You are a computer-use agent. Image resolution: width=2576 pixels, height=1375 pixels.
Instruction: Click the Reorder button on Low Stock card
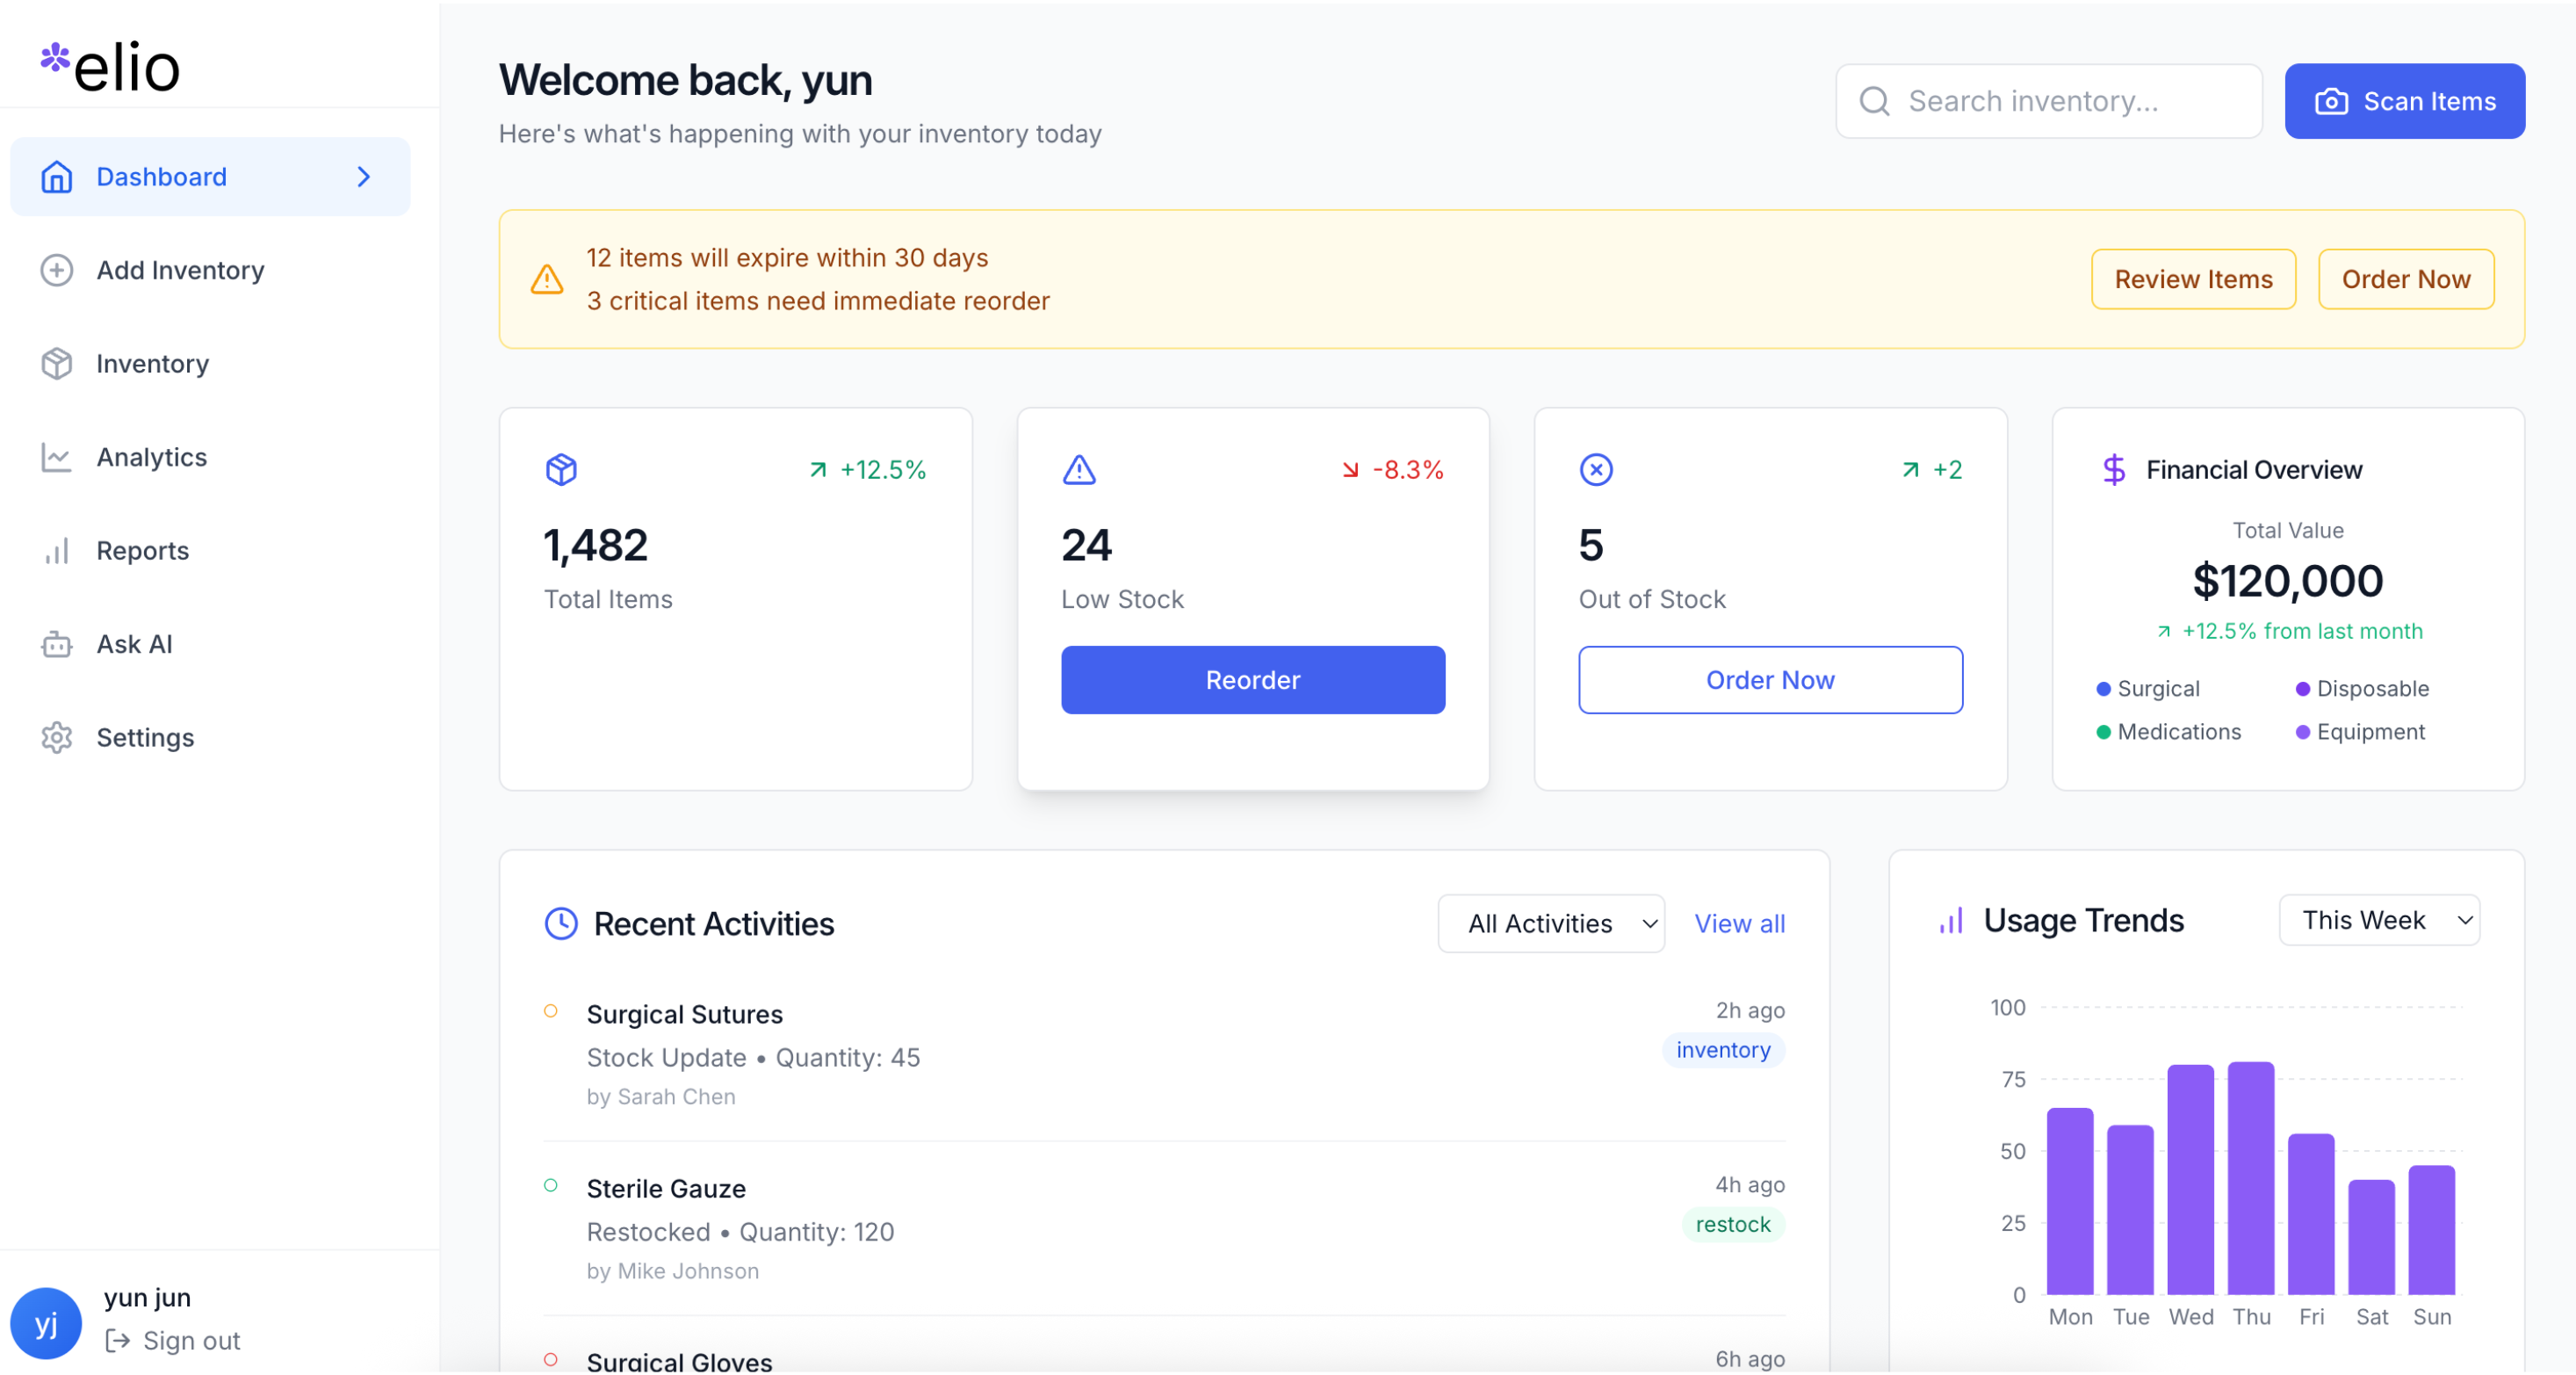click(x=1253, y=680)
